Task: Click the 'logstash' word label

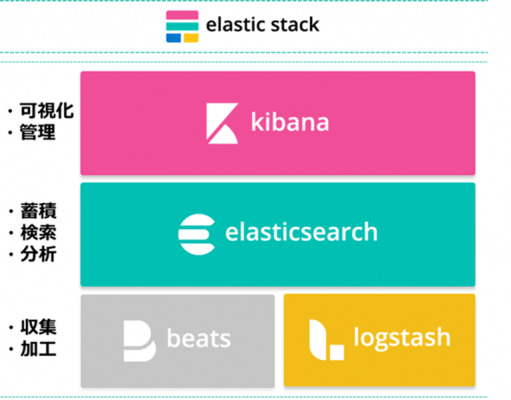Action: coord(402,338)
